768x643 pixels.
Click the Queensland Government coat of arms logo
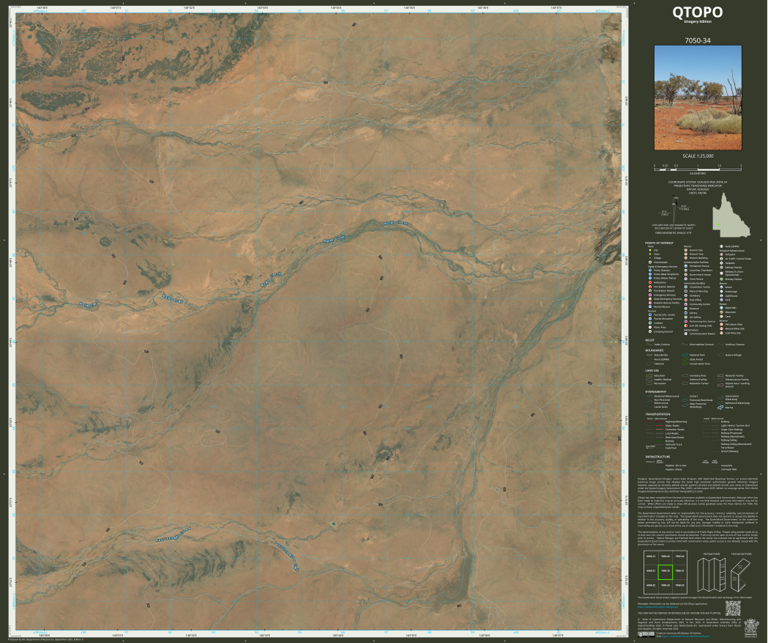click(751, 628)
